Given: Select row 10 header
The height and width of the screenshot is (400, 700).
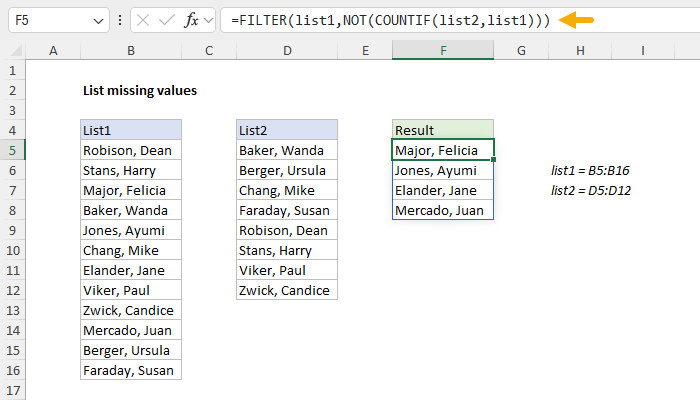Looking at the screenshot, I should click(12, 250).
